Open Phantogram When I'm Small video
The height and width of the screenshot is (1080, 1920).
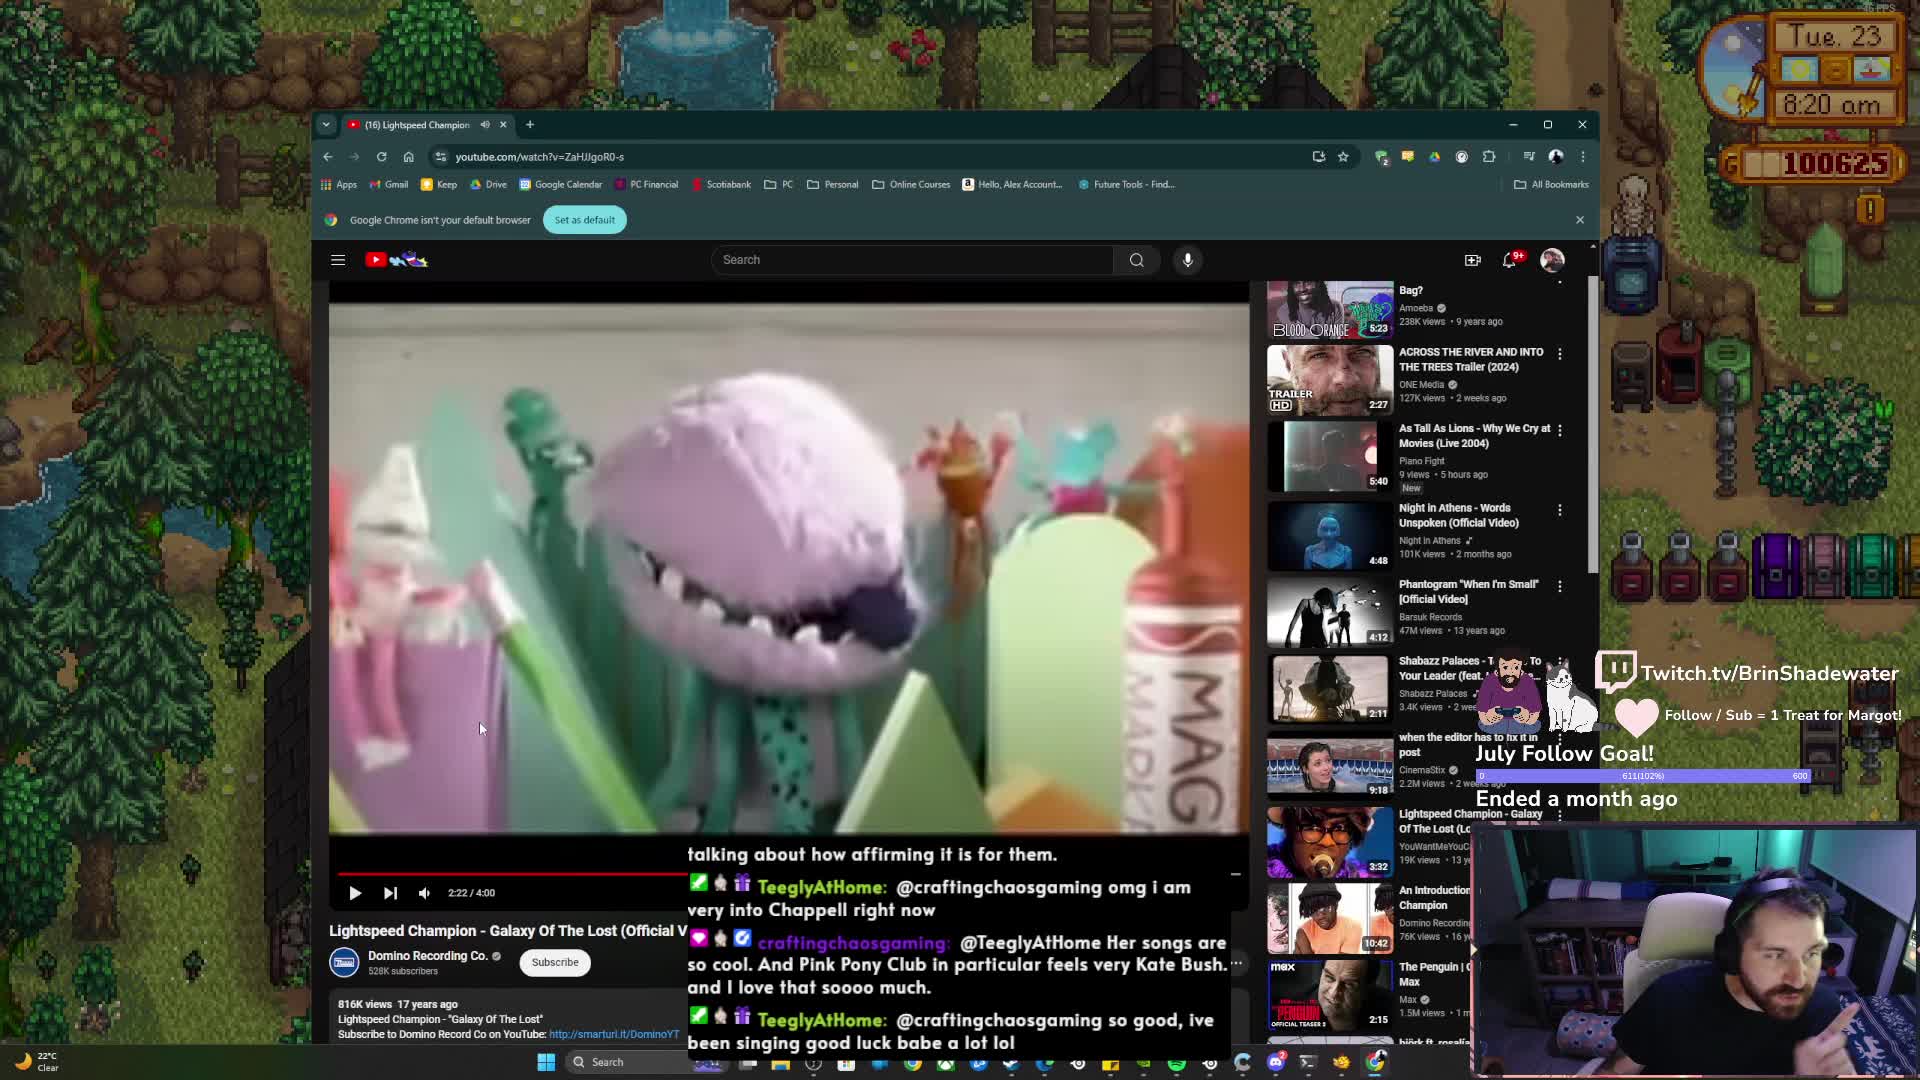(1330, 612)
